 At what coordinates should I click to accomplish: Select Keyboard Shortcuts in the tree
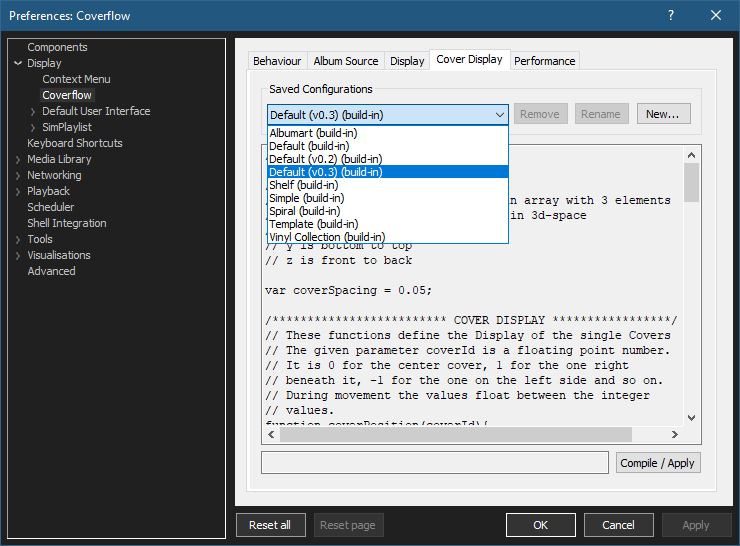[75, 143]
